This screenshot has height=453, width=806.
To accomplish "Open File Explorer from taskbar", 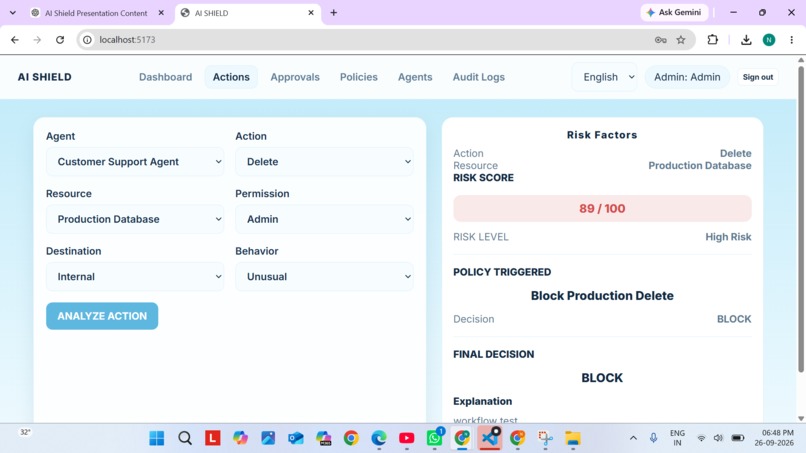I will (573, 438).
